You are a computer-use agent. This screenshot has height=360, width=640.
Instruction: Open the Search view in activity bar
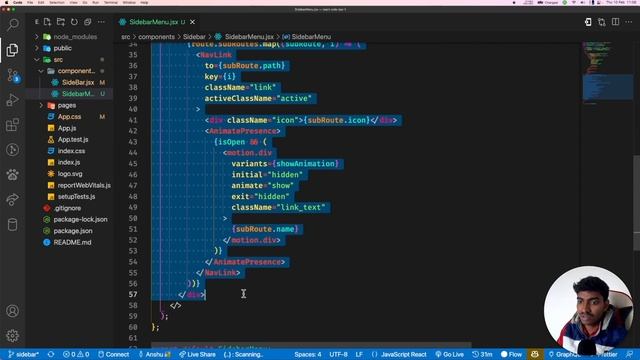(13, 25)
